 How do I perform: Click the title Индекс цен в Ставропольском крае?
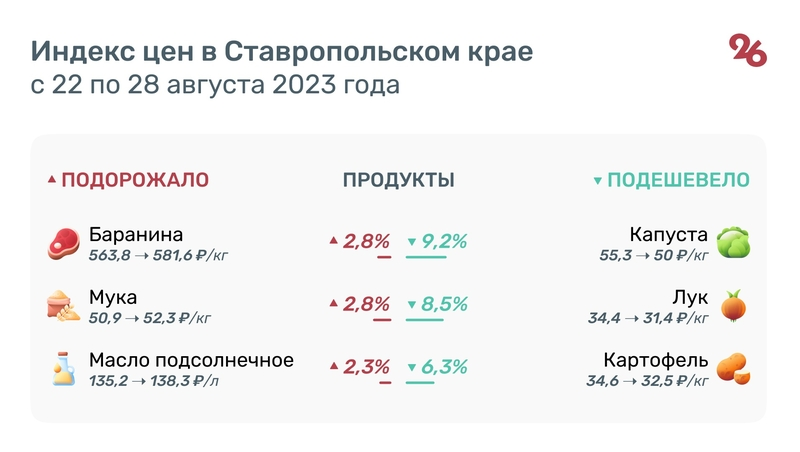coord(281,51)
